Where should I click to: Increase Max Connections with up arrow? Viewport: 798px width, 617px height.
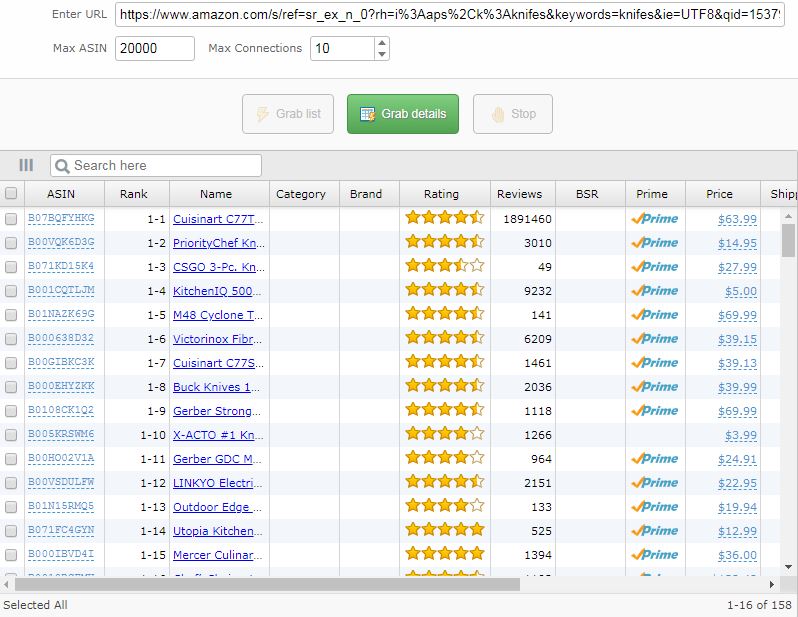coord(382,43)
